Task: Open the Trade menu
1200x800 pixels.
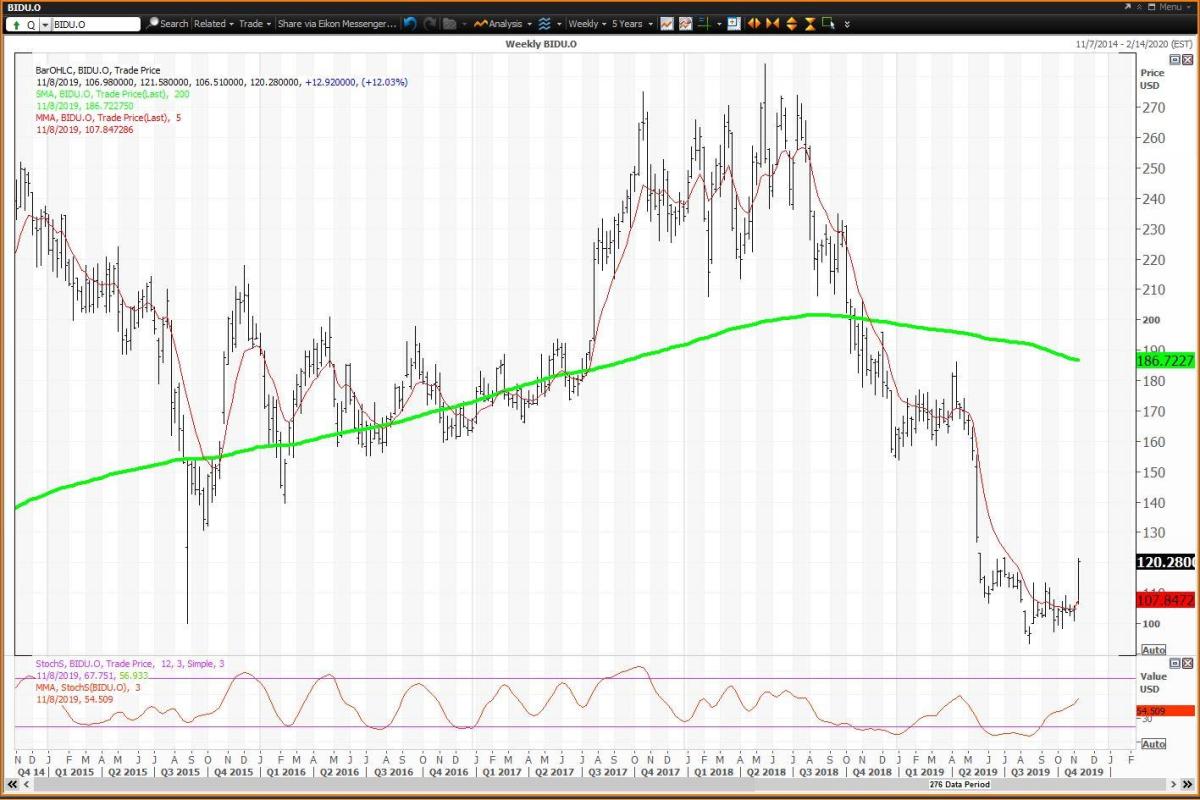Action: tap(255, 23)
